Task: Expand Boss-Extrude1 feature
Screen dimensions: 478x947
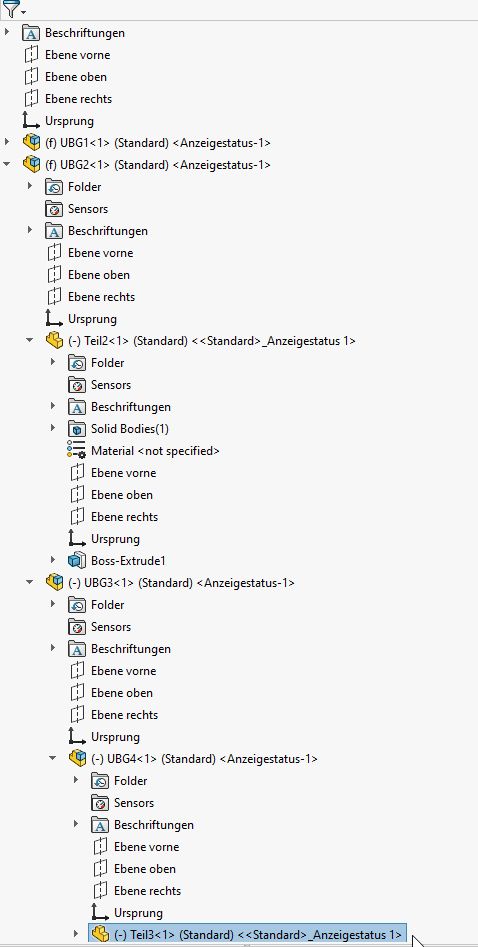Action: point(53,560)
